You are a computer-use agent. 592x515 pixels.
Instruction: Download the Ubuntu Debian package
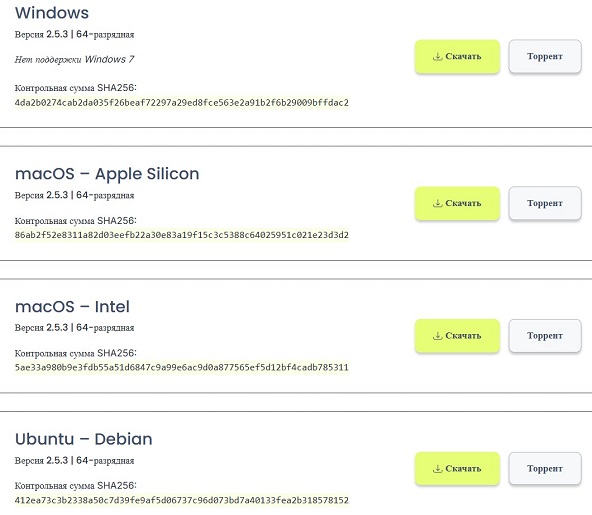coord(457,469)
